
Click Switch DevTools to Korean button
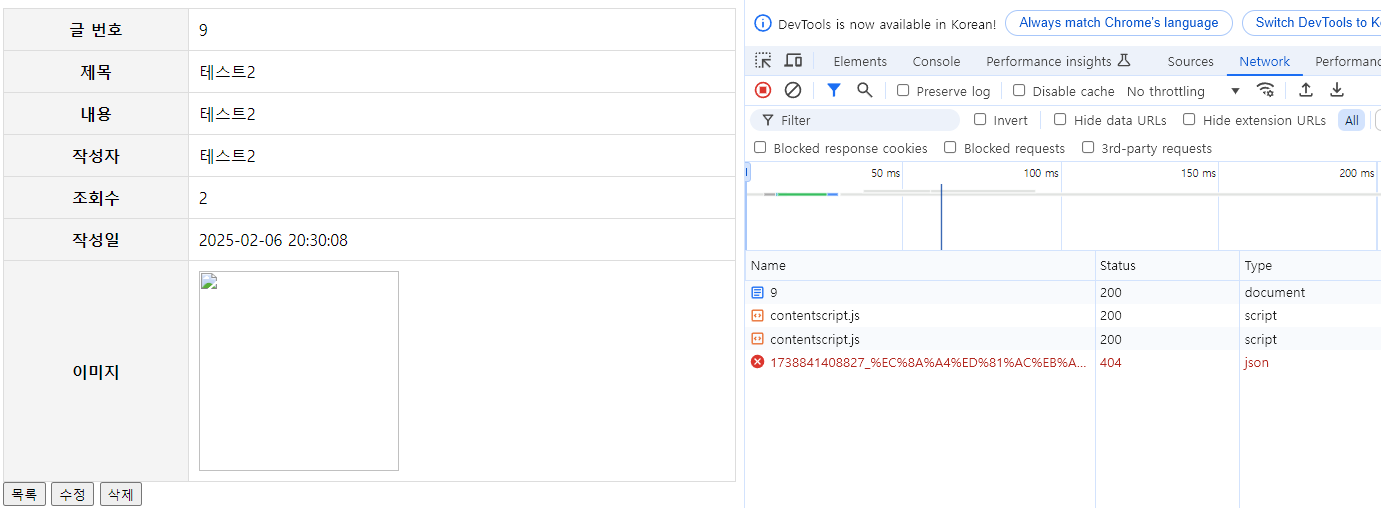pyautogui.click(x=1312, y=23)
